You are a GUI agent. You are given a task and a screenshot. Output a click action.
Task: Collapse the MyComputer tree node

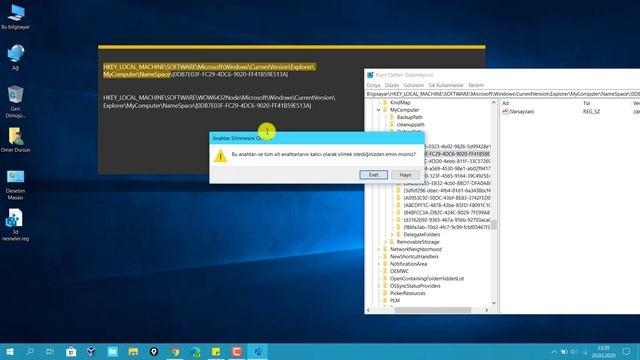coord(378,110)
